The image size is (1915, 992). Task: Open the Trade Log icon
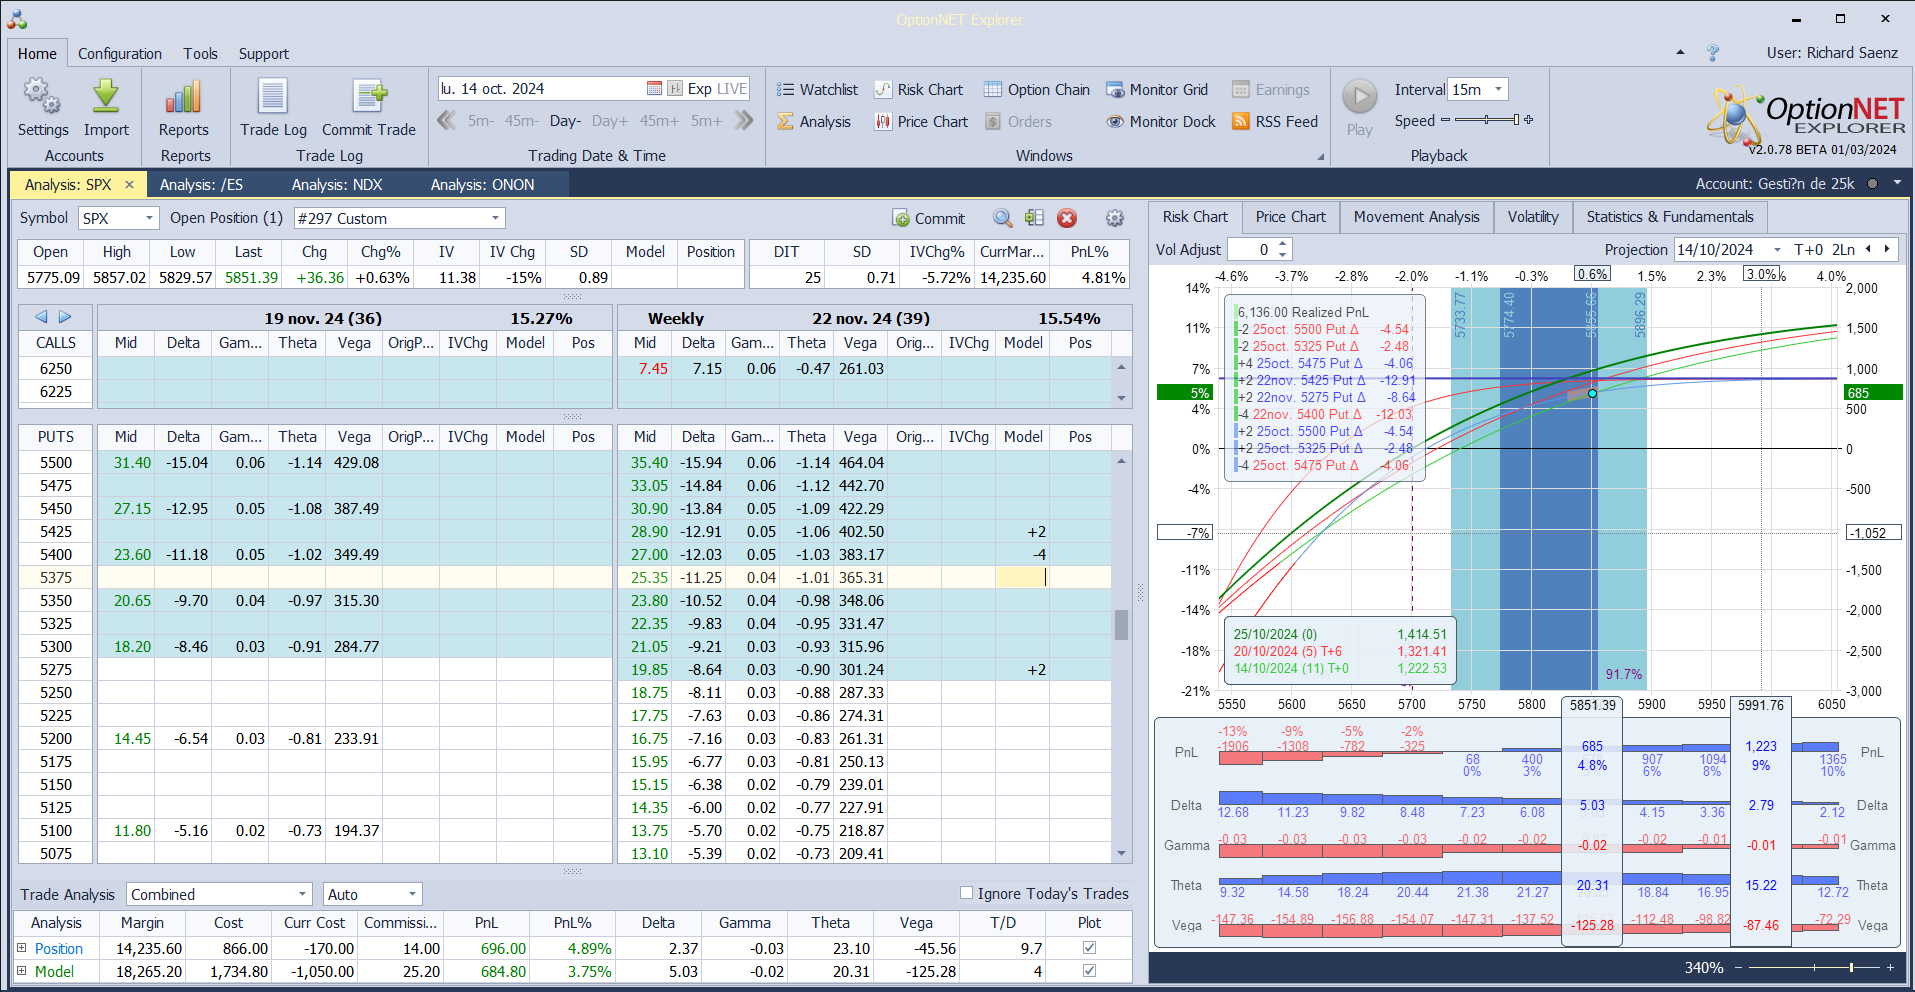coord(273,97)
